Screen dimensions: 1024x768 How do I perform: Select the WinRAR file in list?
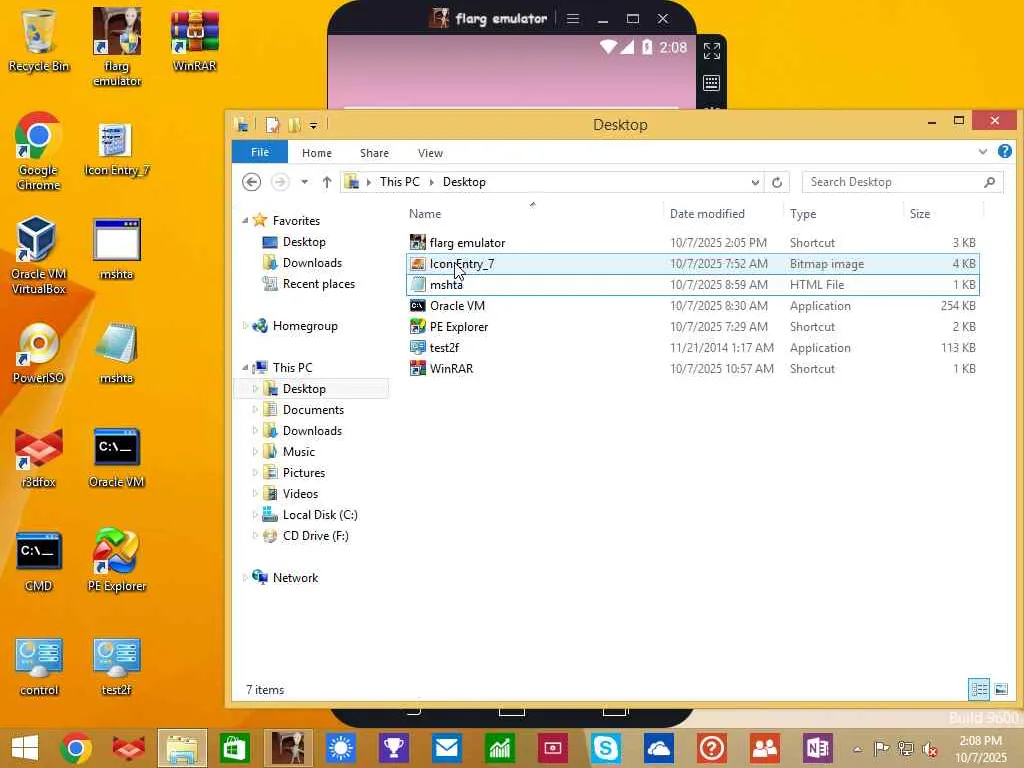click(x=692, y=368)
